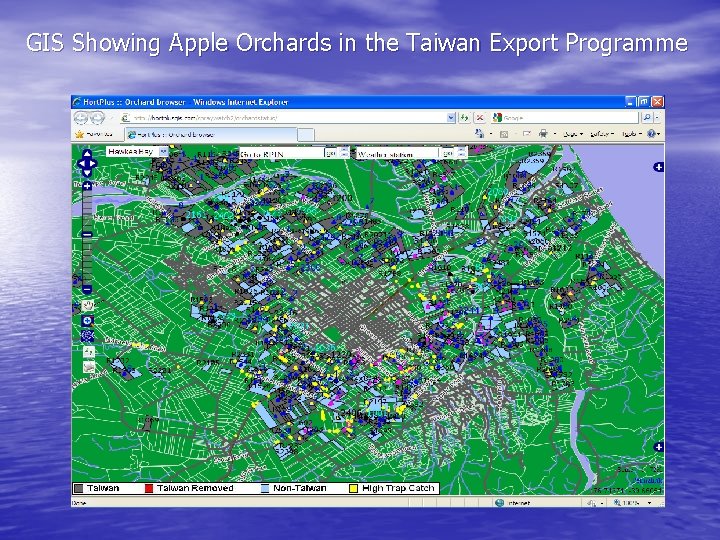Open the Tools menu dropdown in IE toolbar
The width and height of the screenshot is (720, 540).
point(631,134)
